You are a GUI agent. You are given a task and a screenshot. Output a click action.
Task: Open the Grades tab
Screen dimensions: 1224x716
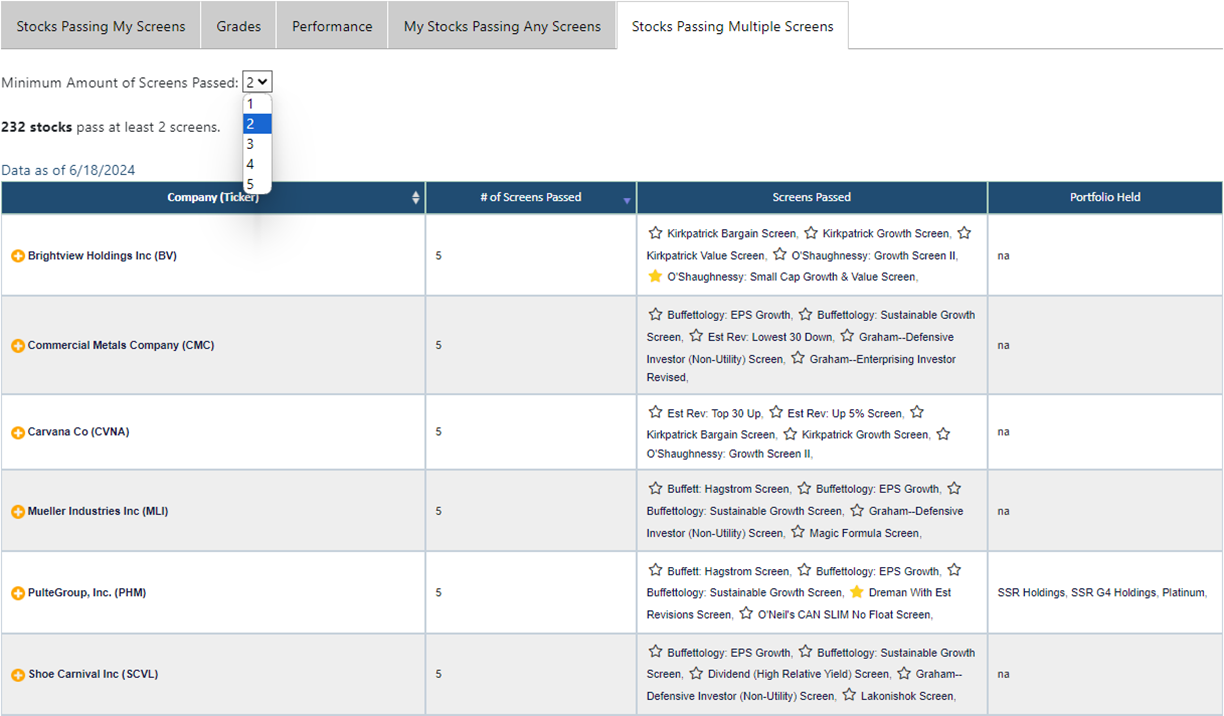click(x=238, y=27)
